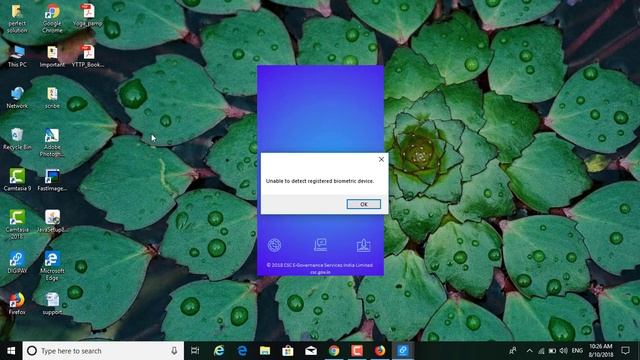Viewport: 640px width, 360px height.
Task: Select the Camtasia 9 desktop shortcut
Action: 17,180
